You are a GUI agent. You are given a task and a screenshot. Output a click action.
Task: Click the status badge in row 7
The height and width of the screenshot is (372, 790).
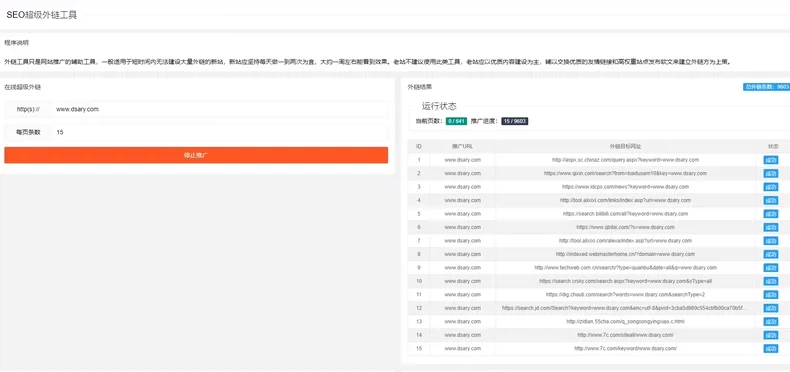pos(771,241)
